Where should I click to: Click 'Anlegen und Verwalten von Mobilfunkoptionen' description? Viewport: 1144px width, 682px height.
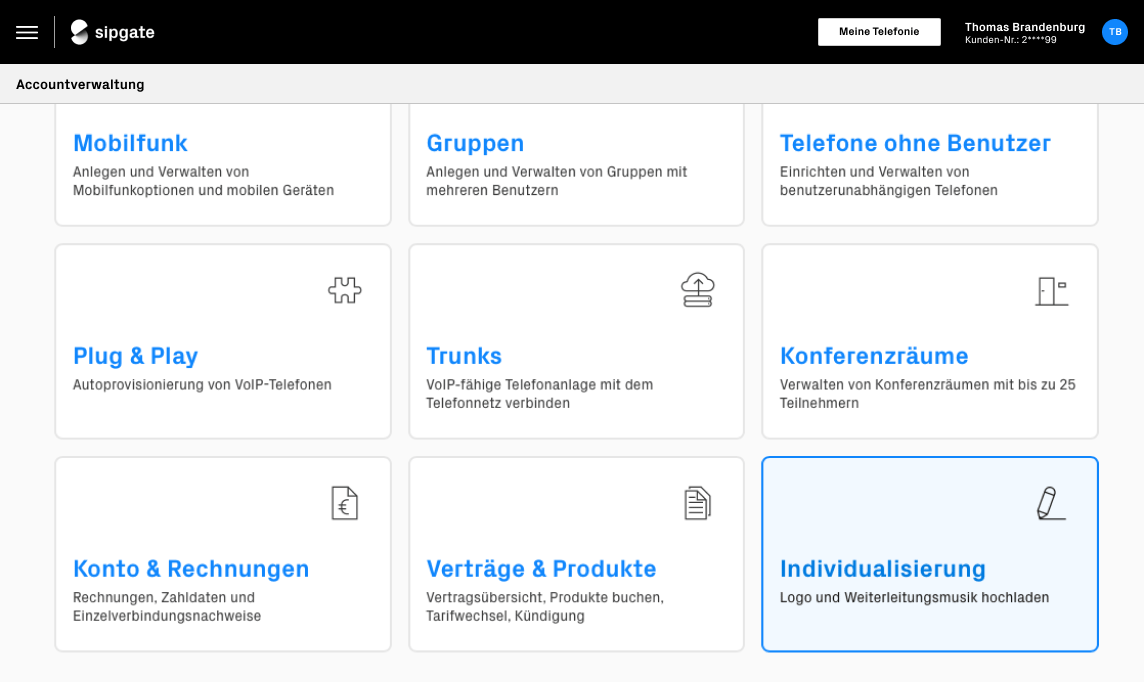204,181
